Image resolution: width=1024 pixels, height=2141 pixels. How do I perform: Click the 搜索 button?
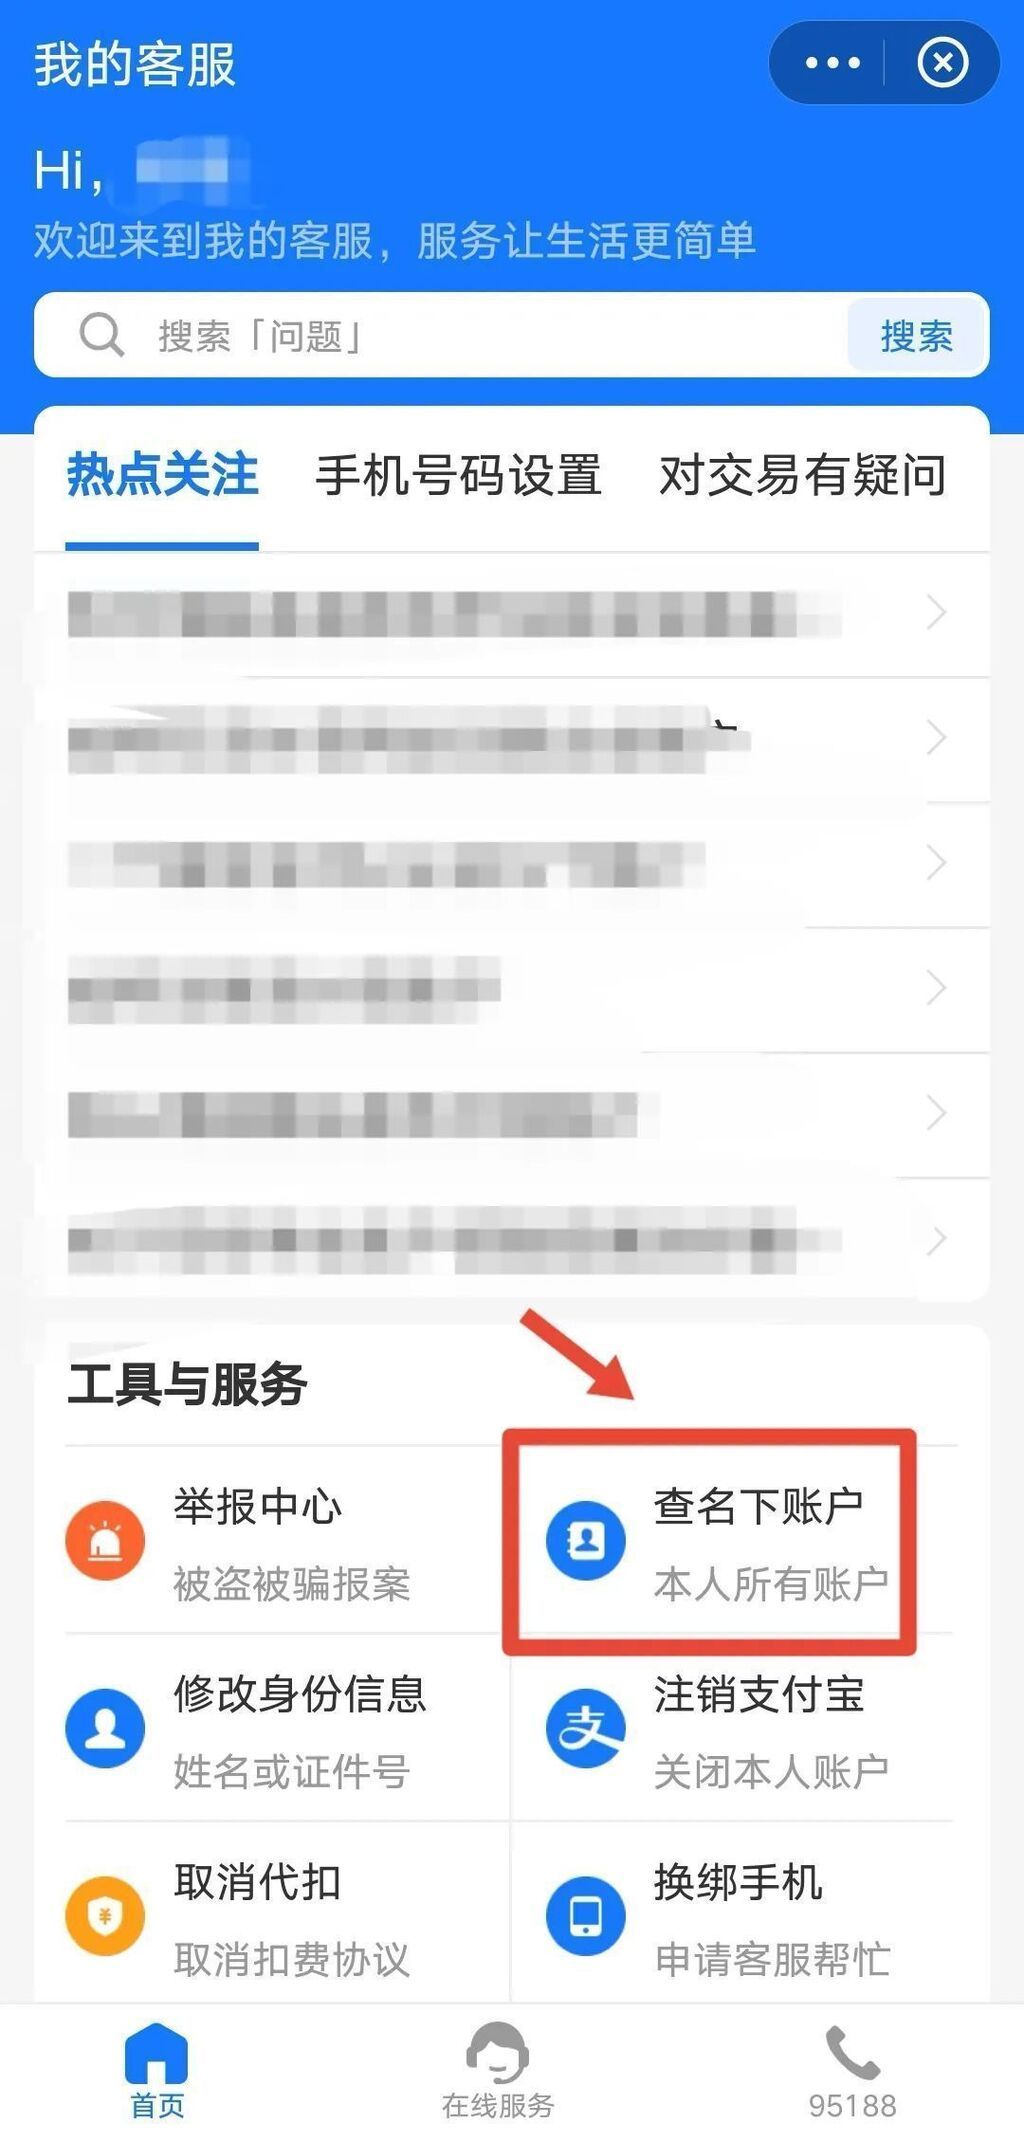tap(917, 336)
